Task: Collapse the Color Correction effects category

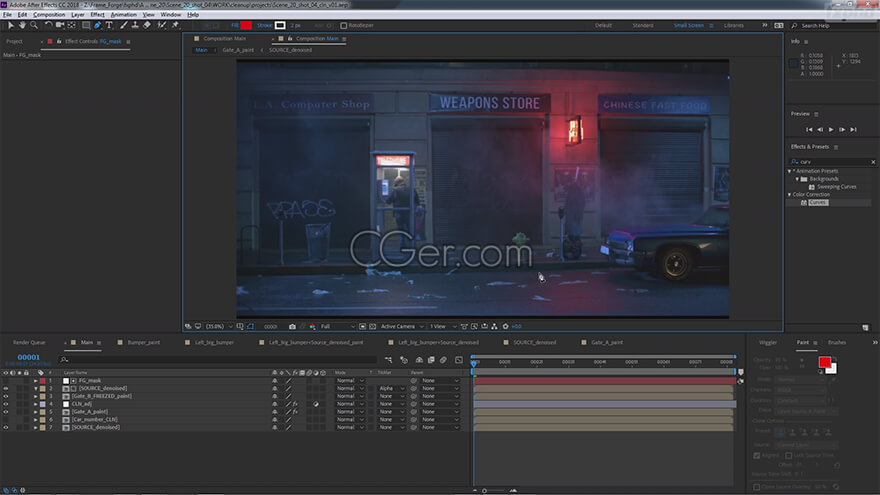Action: (x=790, y=195)
